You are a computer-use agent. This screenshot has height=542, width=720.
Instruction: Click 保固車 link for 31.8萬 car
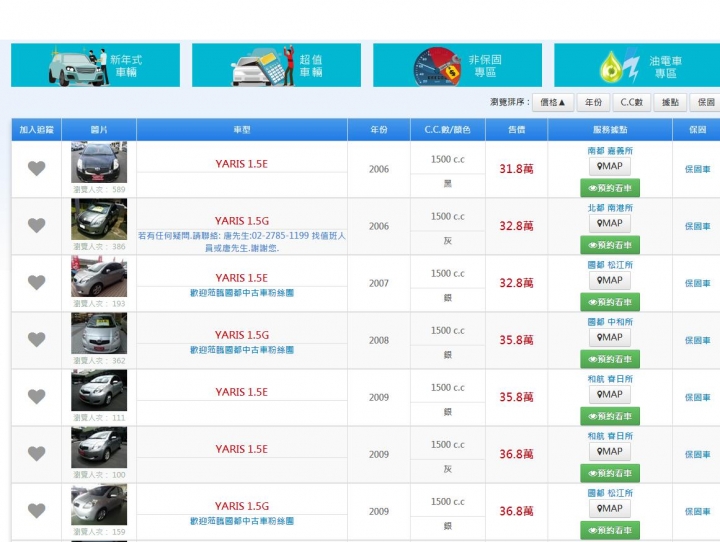(698, 169)
